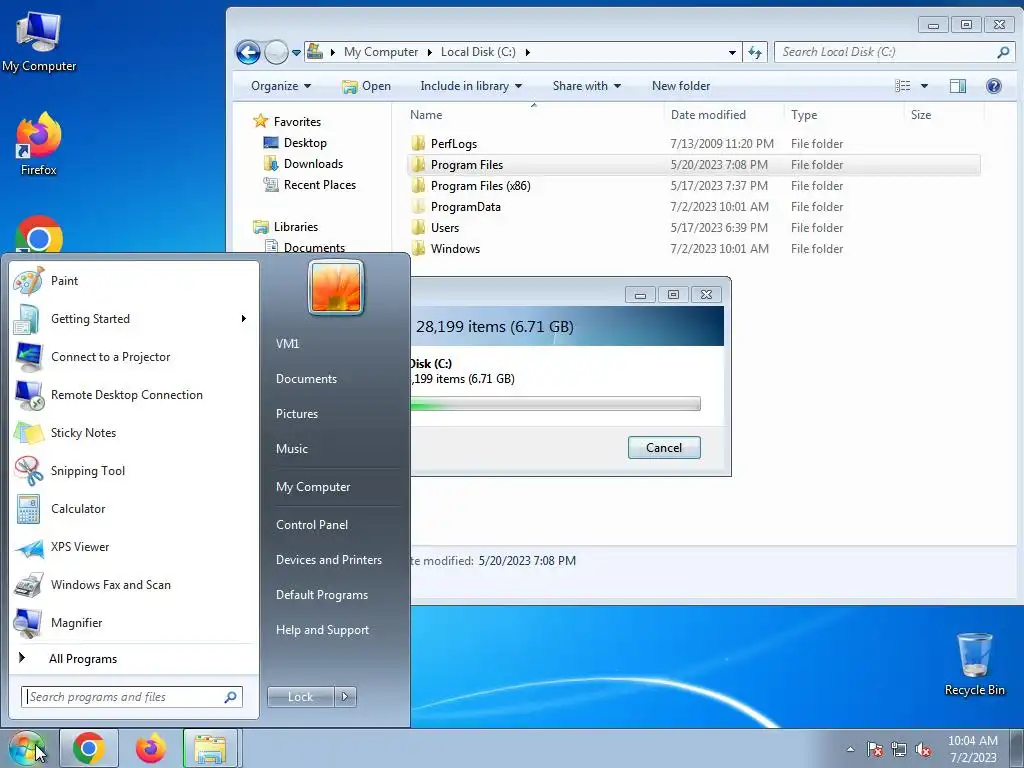The height and width of the screenshot is (768, 1024).
Task: Open Organize dropdown menu
Action: (x=281, y=86)
